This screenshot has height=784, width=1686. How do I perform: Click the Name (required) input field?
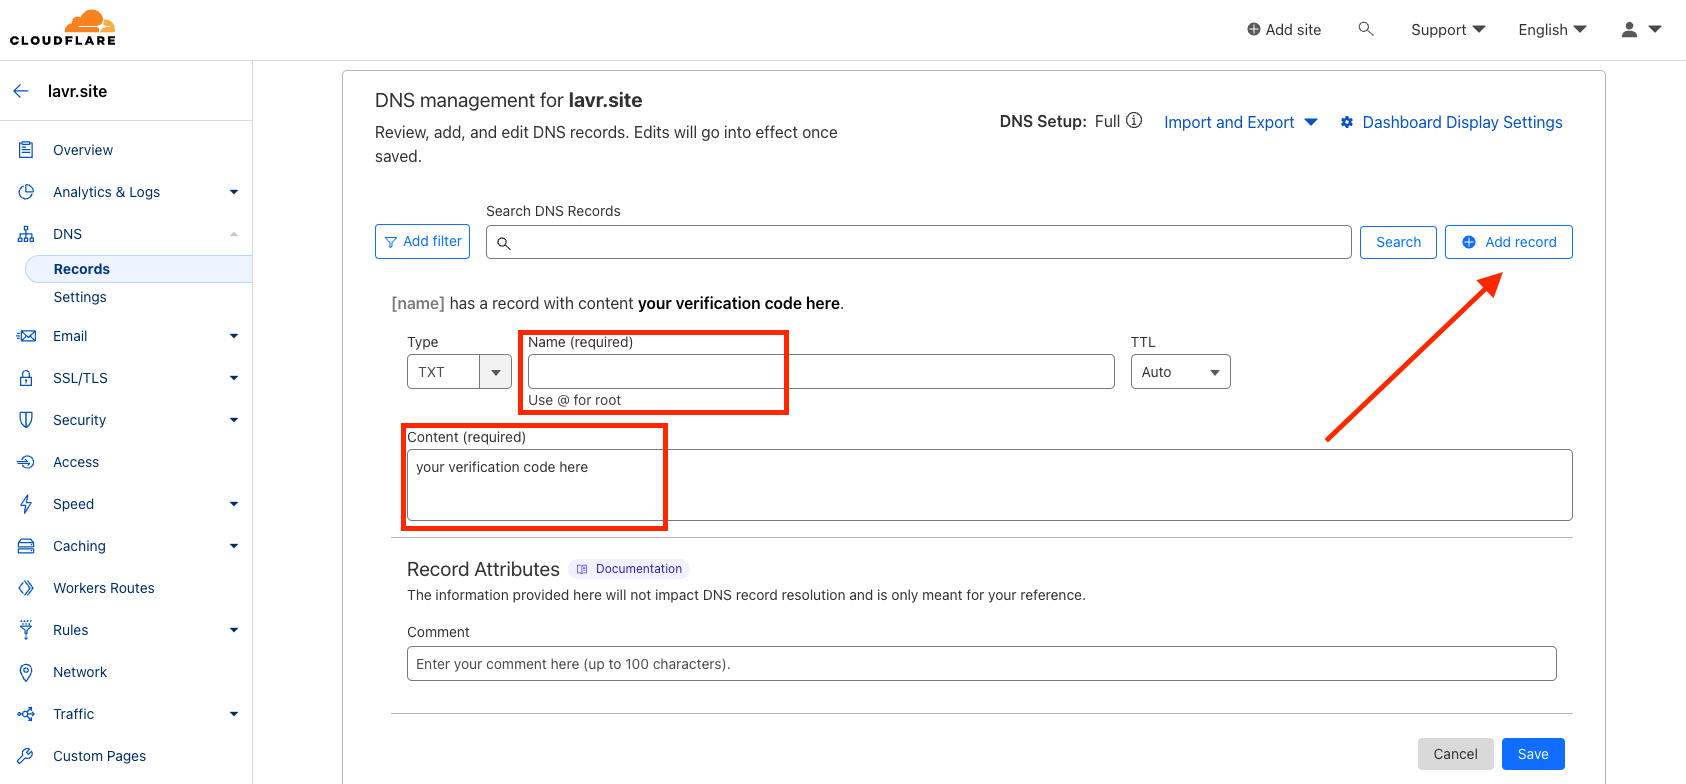click(820, 372)
